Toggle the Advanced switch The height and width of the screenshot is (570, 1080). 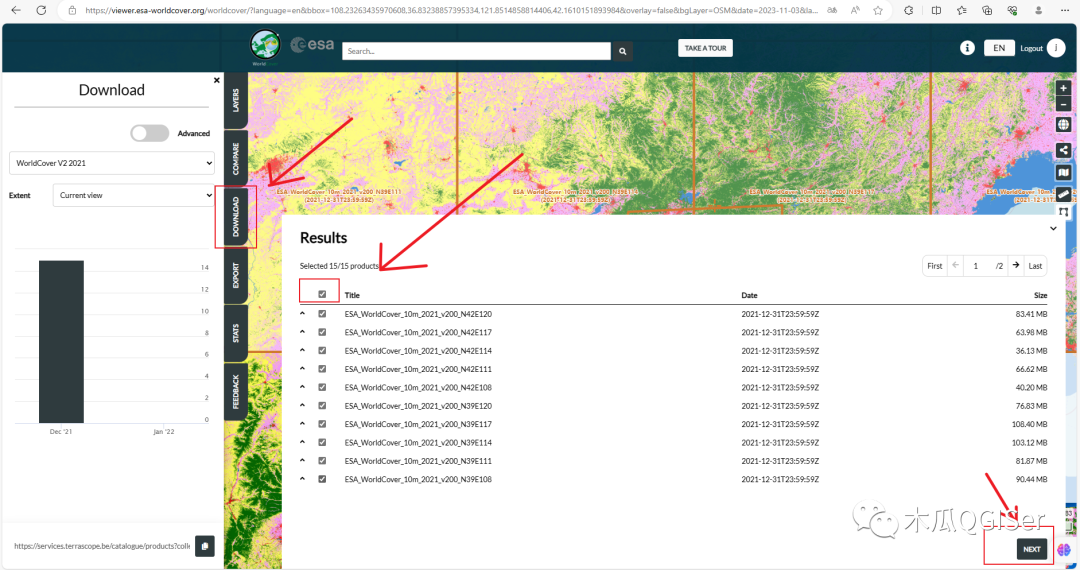(149, 133)
